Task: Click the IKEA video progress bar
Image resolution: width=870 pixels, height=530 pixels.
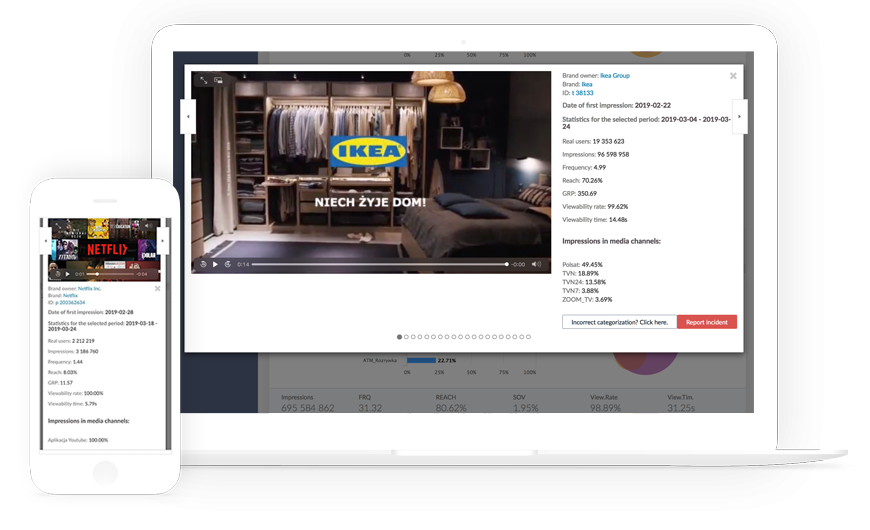Action: [x=380, y=264]
